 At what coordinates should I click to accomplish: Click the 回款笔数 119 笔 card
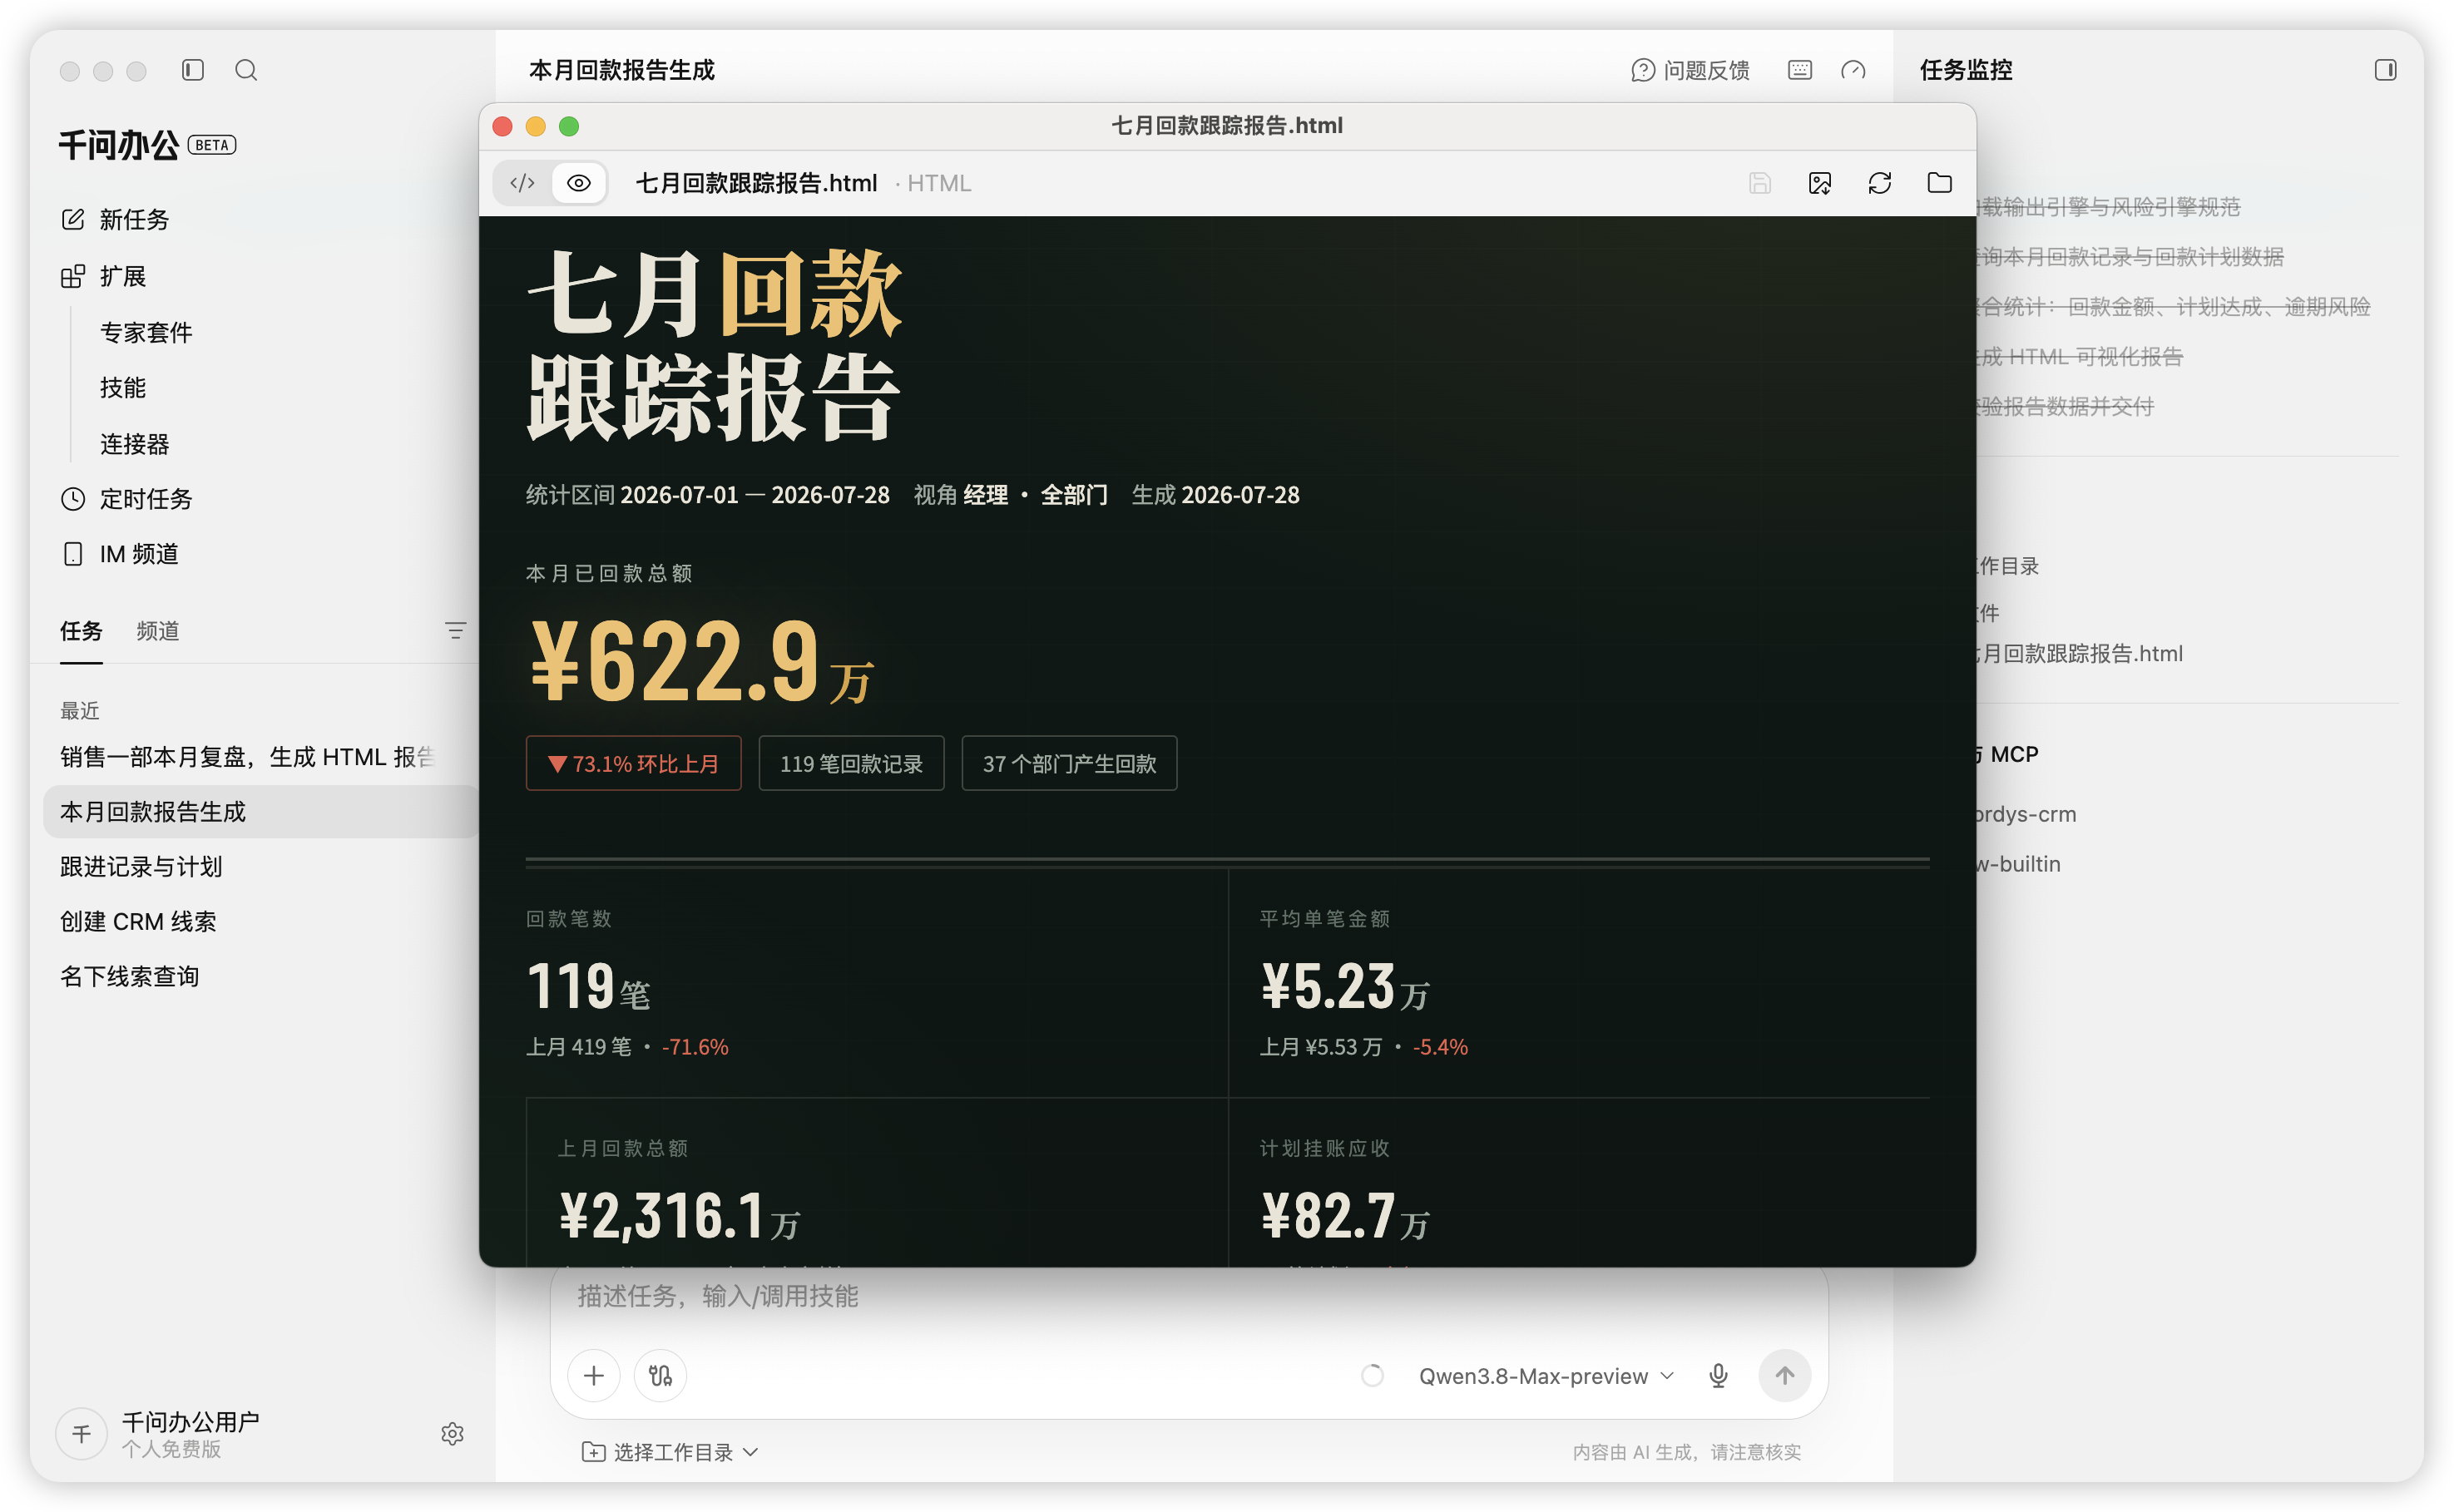877,983
